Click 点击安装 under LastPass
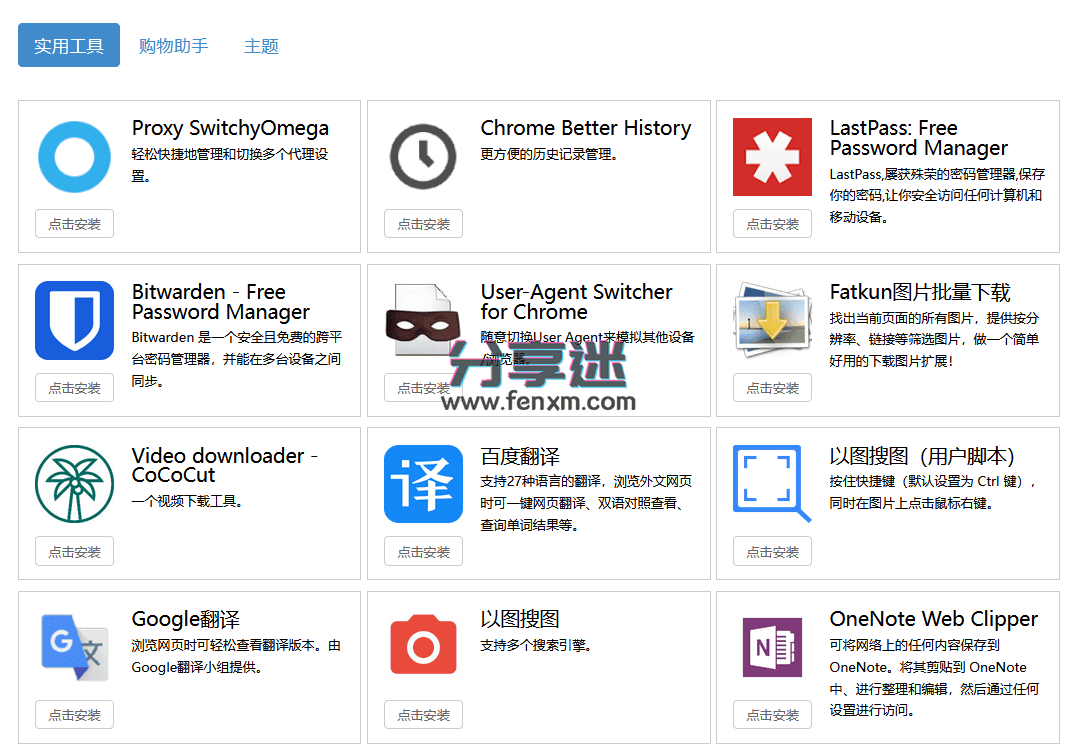Viewport: 1076px width, 752px height. click(x=772, y=223)
